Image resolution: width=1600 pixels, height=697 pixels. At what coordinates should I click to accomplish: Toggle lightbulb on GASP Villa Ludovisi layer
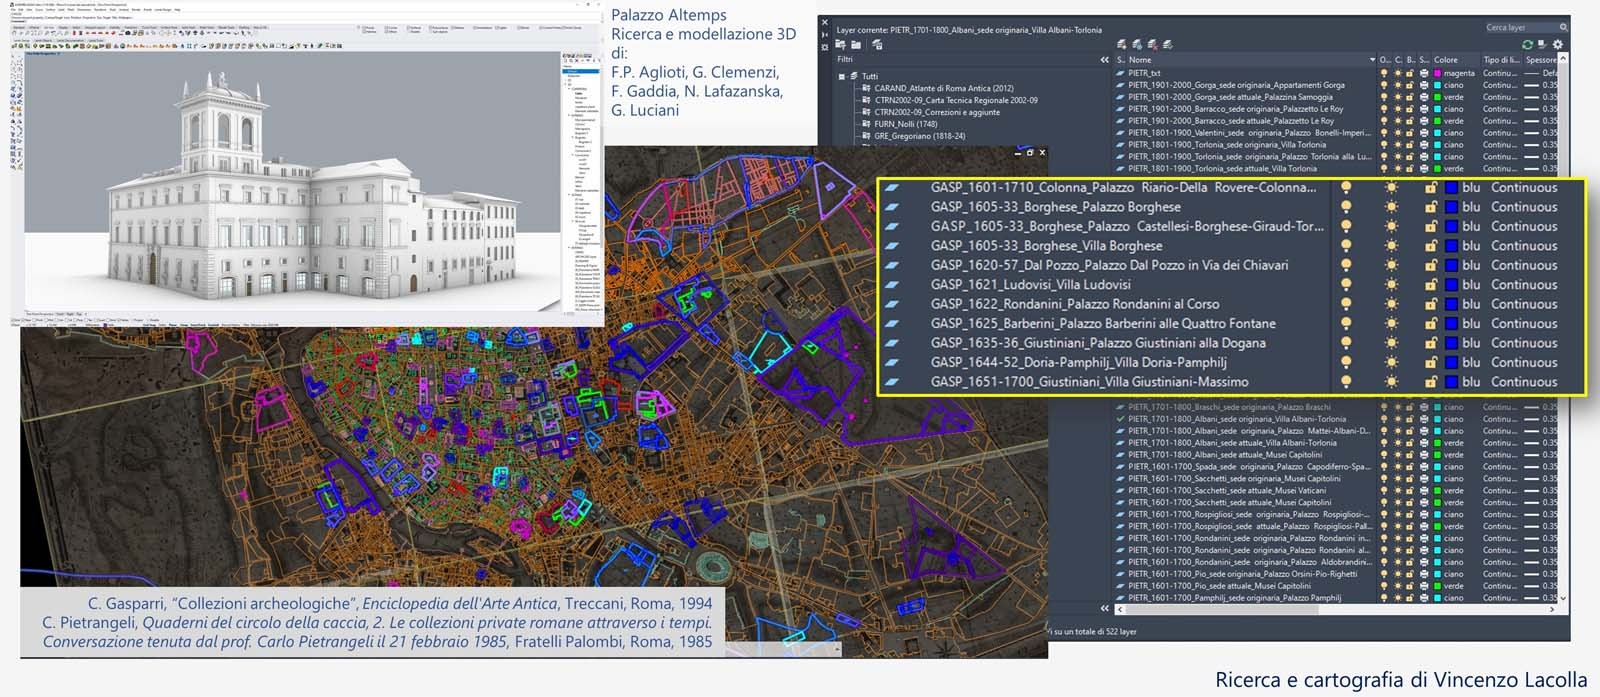(x=1346, y=285)
